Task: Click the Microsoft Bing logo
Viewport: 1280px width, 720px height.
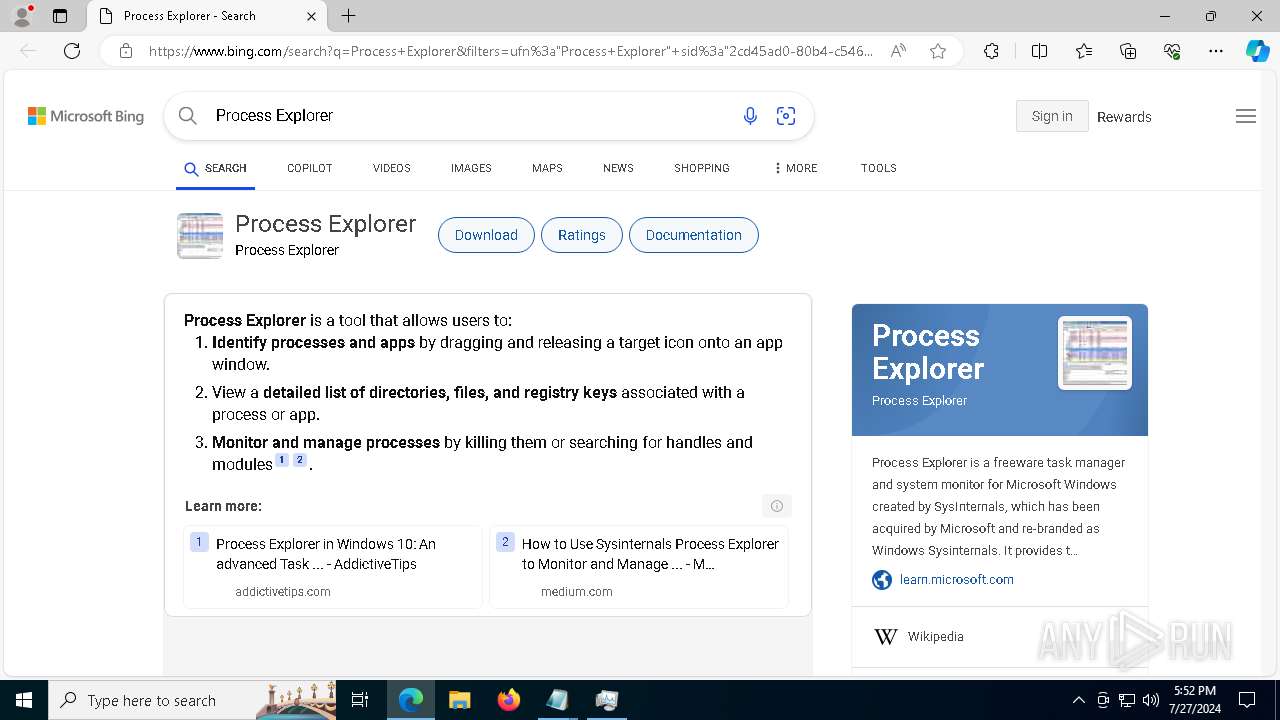Action: click(x=86, y=116)
